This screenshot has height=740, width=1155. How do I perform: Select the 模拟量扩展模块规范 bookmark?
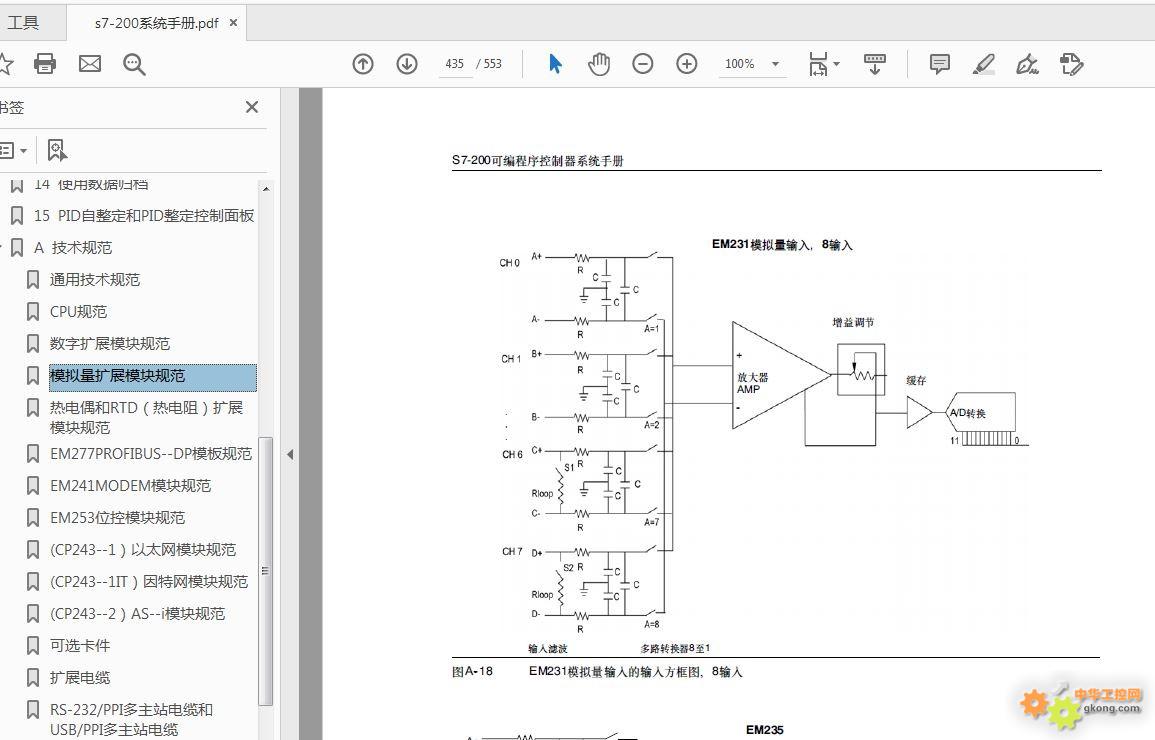(152, 376)
